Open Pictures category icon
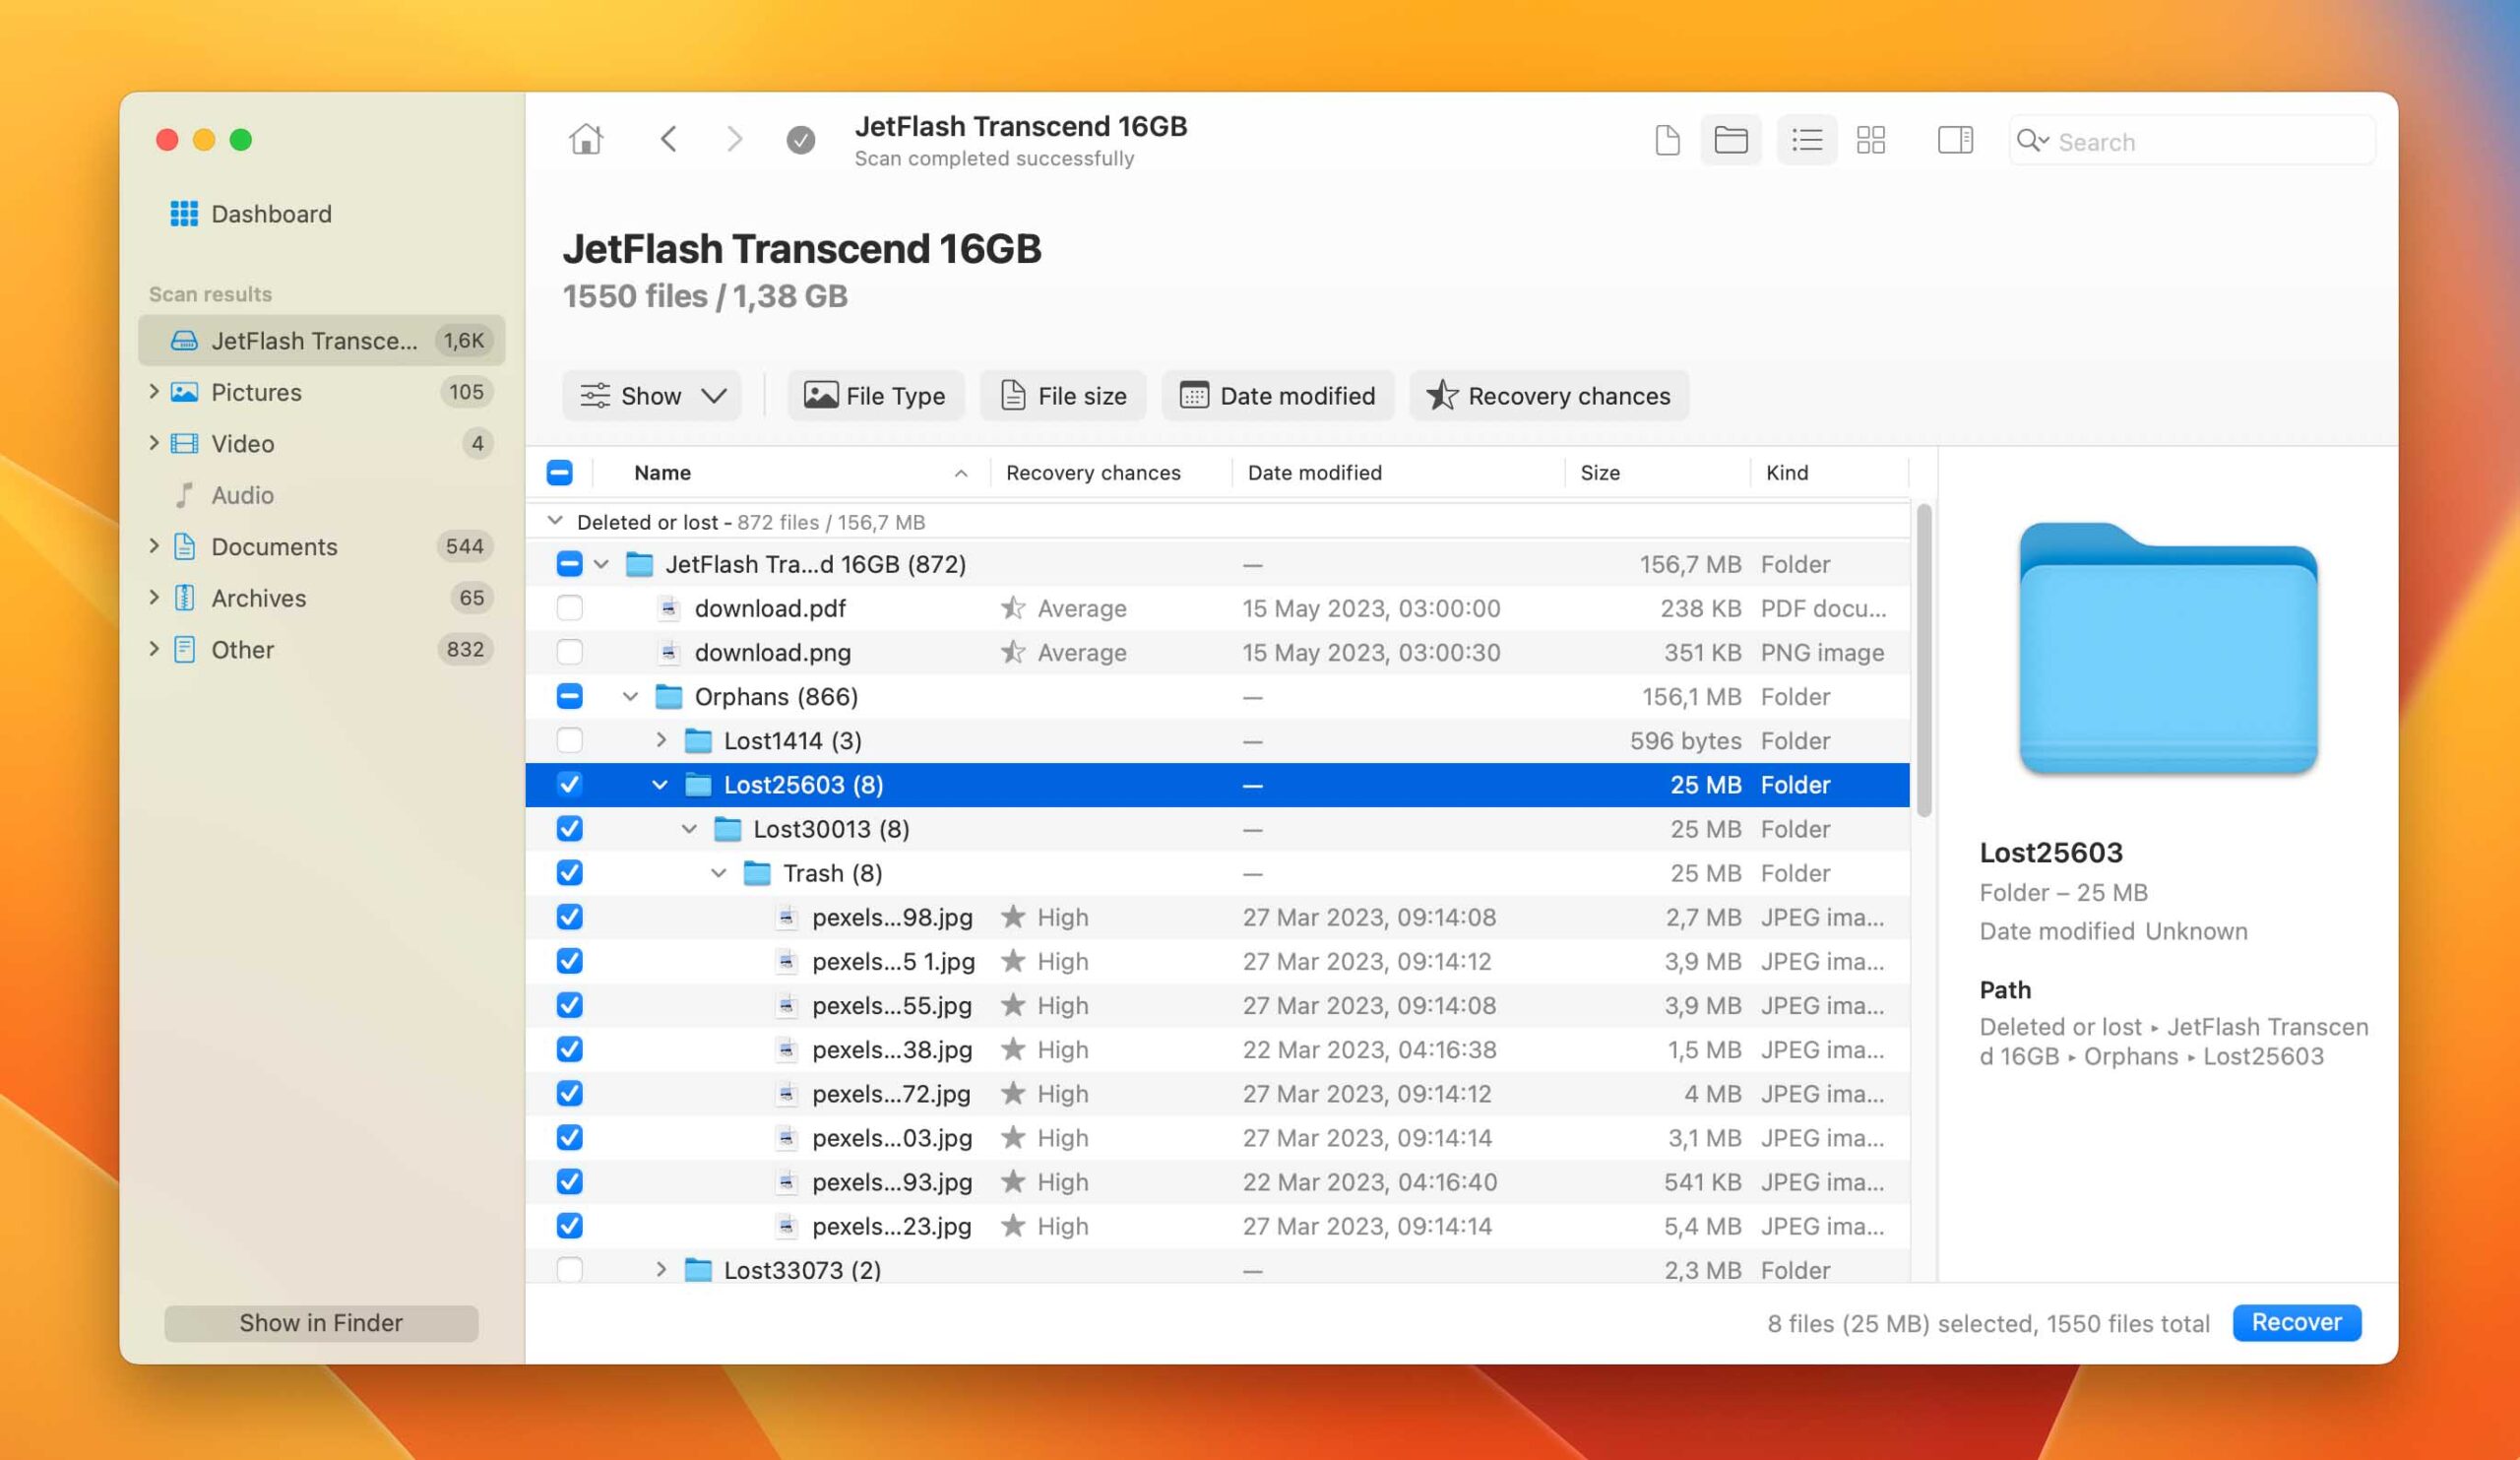Viewport: 2520px width, 1460px height. pyautogui.click(x=184, y=392)
